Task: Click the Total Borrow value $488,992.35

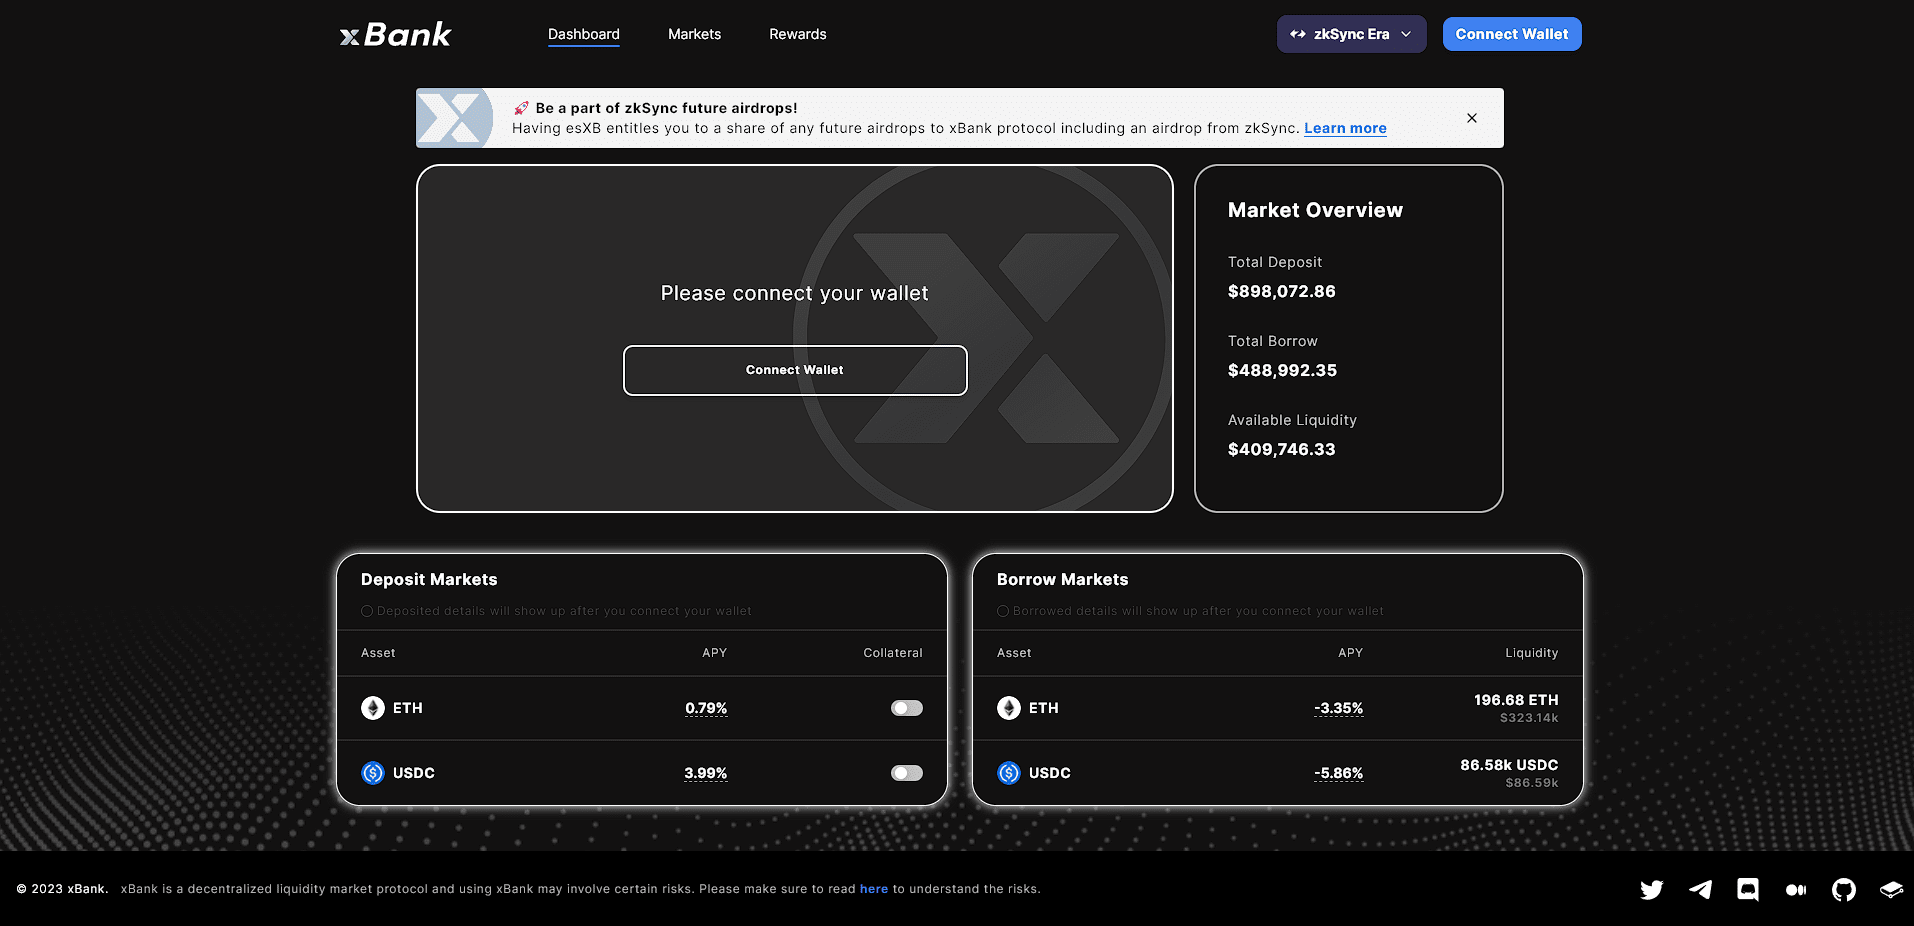Action: click(1282, 370)
